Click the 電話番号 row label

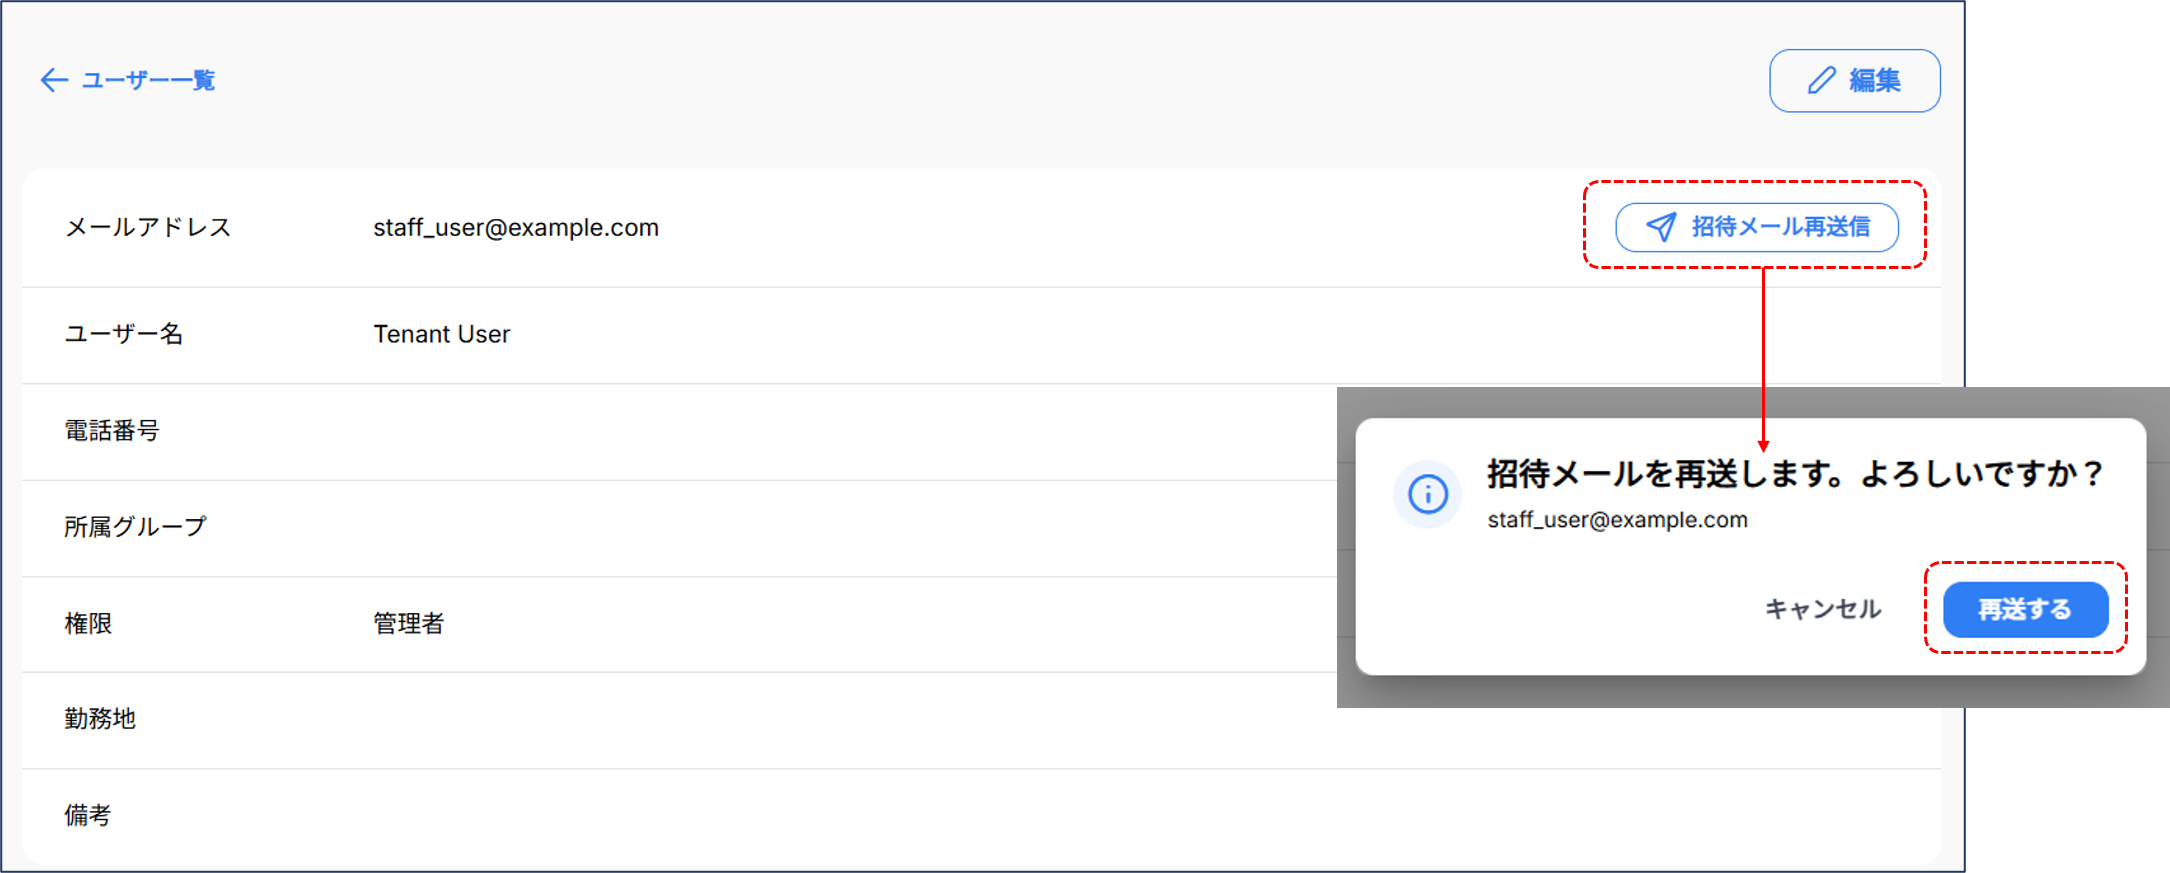point(112,431)
